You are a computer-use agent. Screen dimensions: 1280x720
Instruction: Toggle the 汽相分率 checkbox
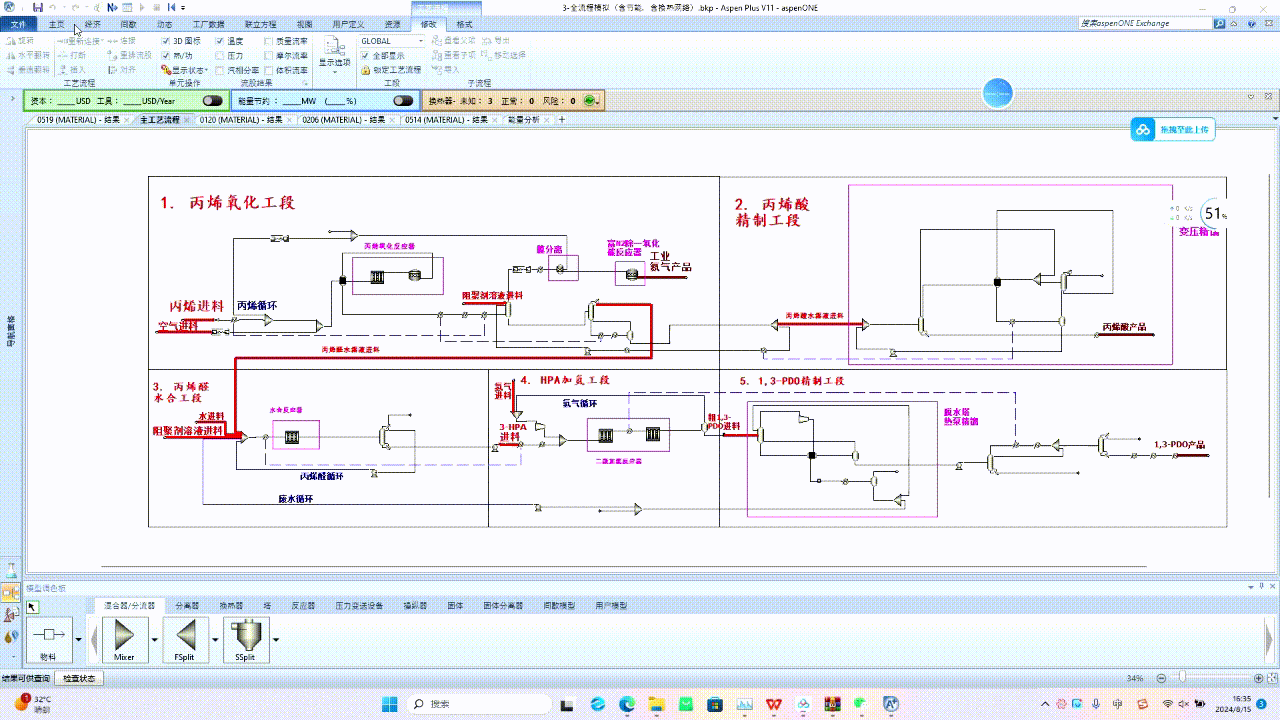click(221, 70)
